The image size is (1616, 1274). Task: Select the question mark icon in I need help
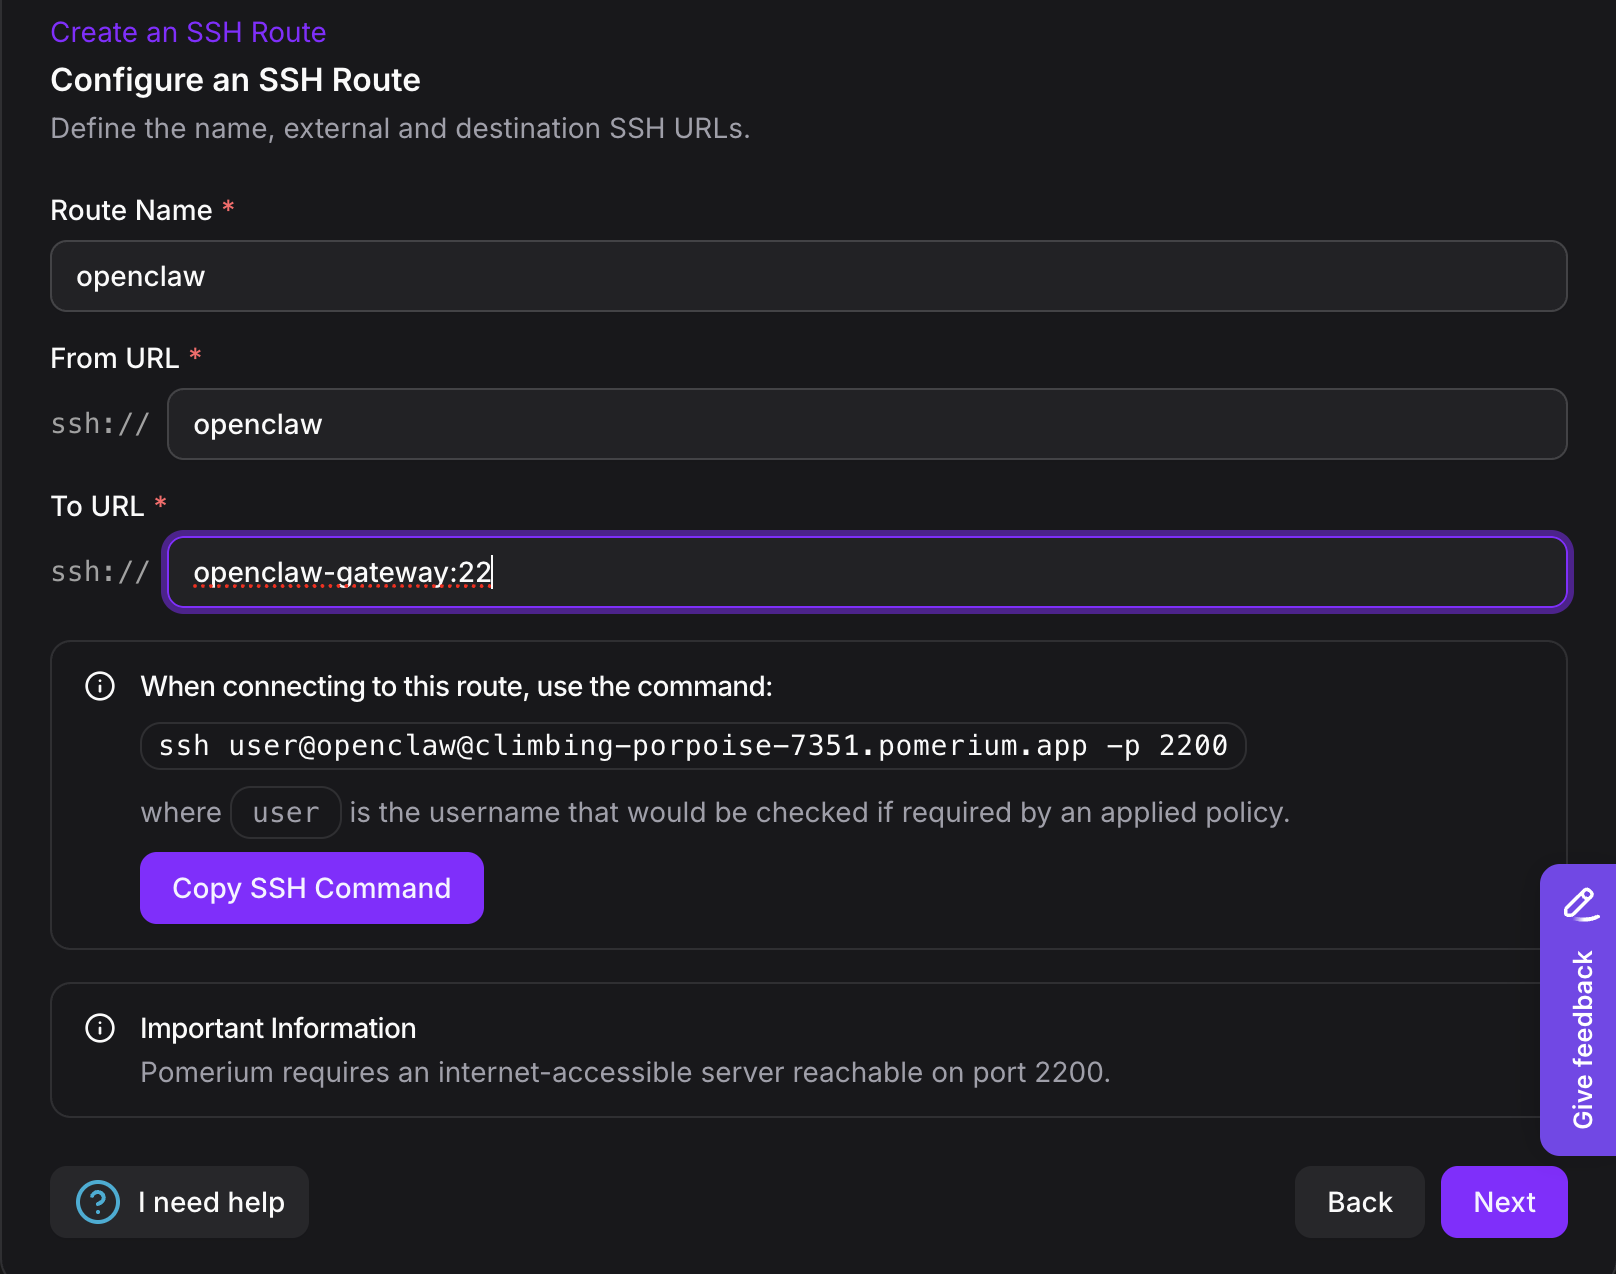(96, 1202)
